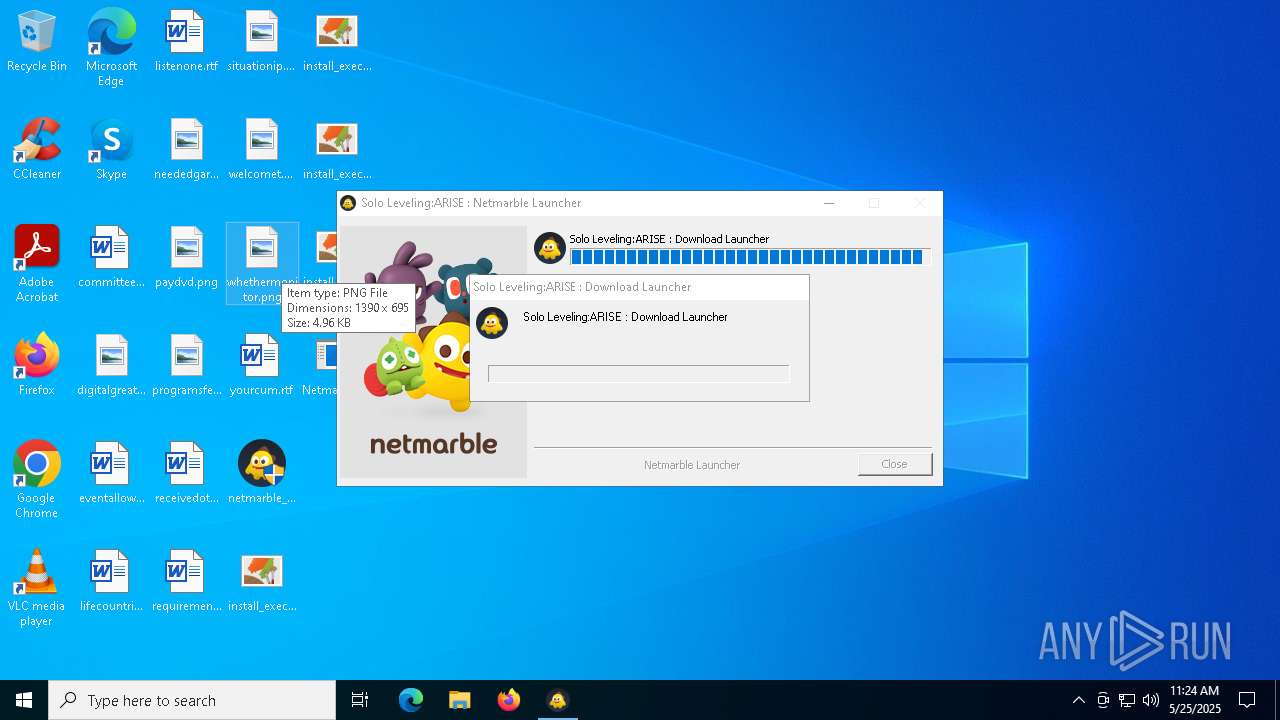Click the blue download progress bar

click(750, 257)
